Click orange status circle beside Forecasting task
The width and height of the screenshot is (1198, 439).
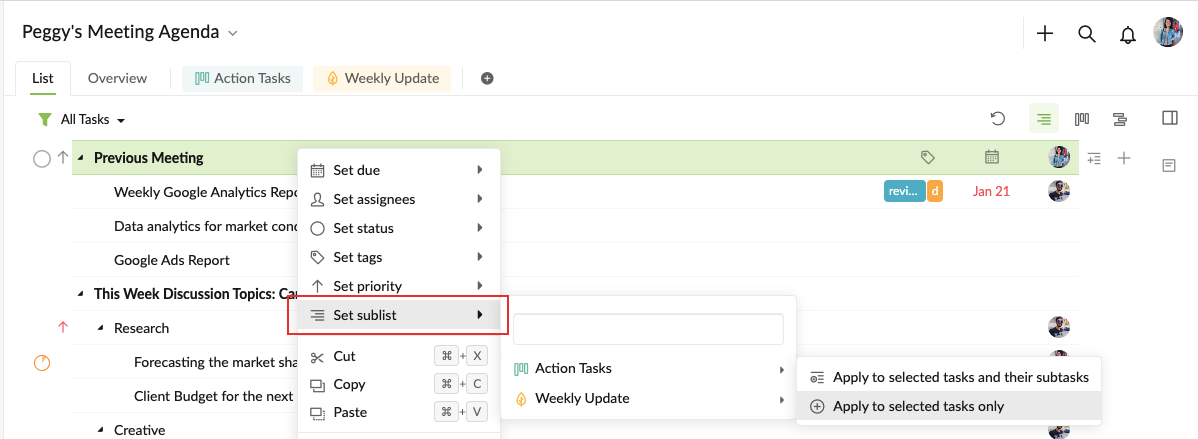click(42, 363)
